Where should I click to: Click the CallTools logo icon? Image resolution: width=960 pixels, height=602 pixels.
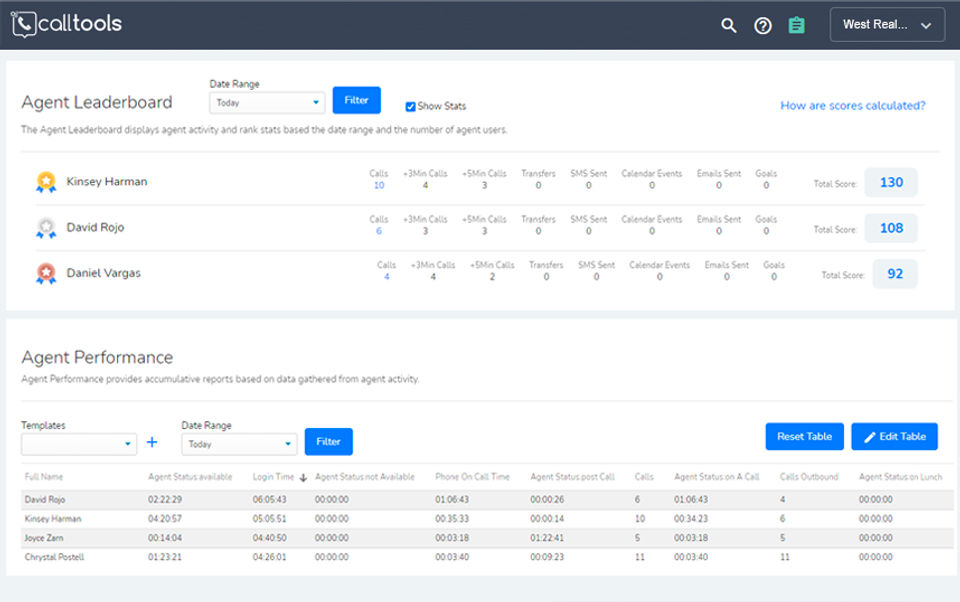click(x=23, y=24)
